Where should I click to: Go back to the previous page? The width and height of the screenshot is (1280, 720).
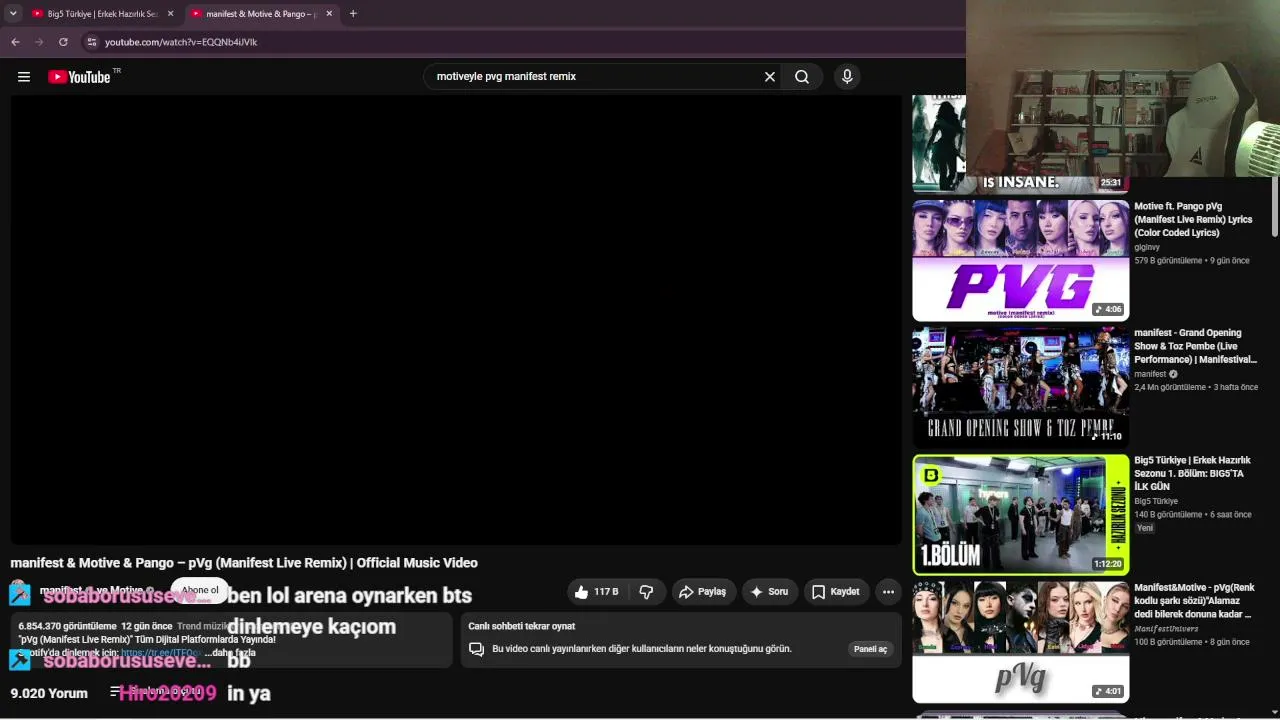click(x=15, y=42)
